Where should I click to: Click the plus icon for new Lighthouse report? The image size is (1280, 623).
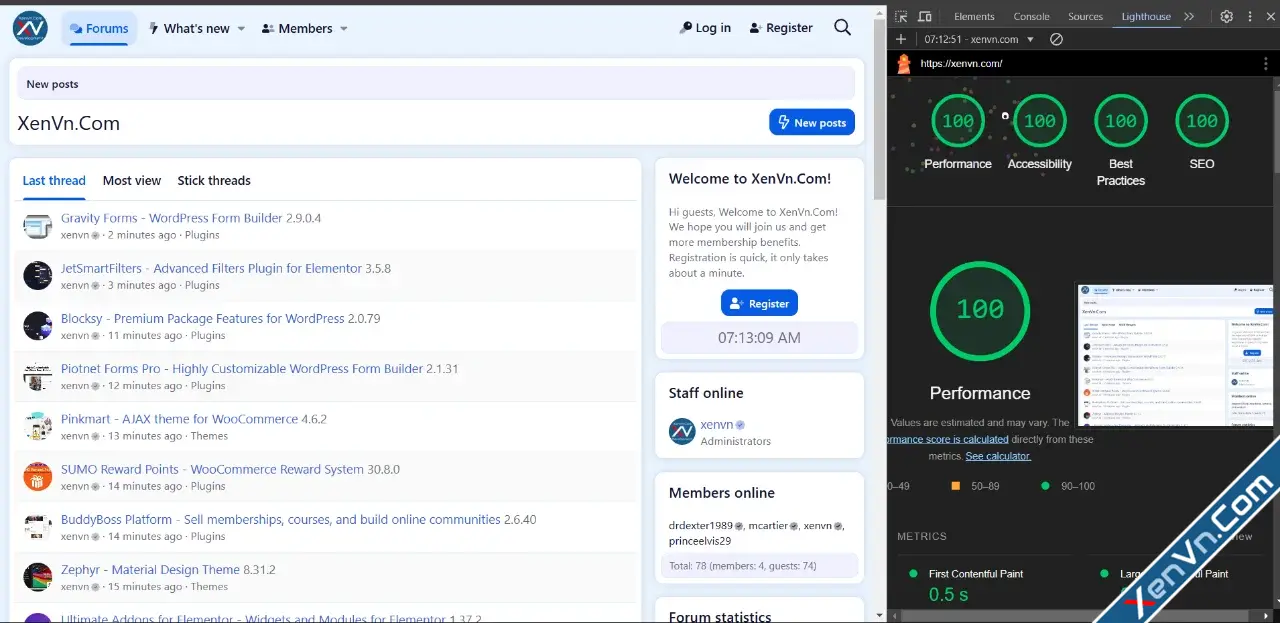coord(901,39)
